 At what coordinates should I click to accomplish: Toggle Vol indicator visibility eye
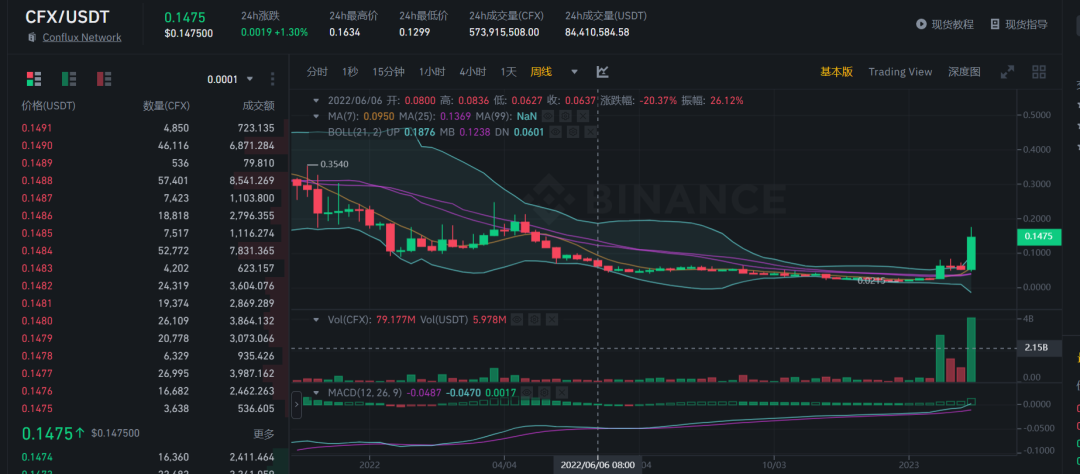coord(517,320)
